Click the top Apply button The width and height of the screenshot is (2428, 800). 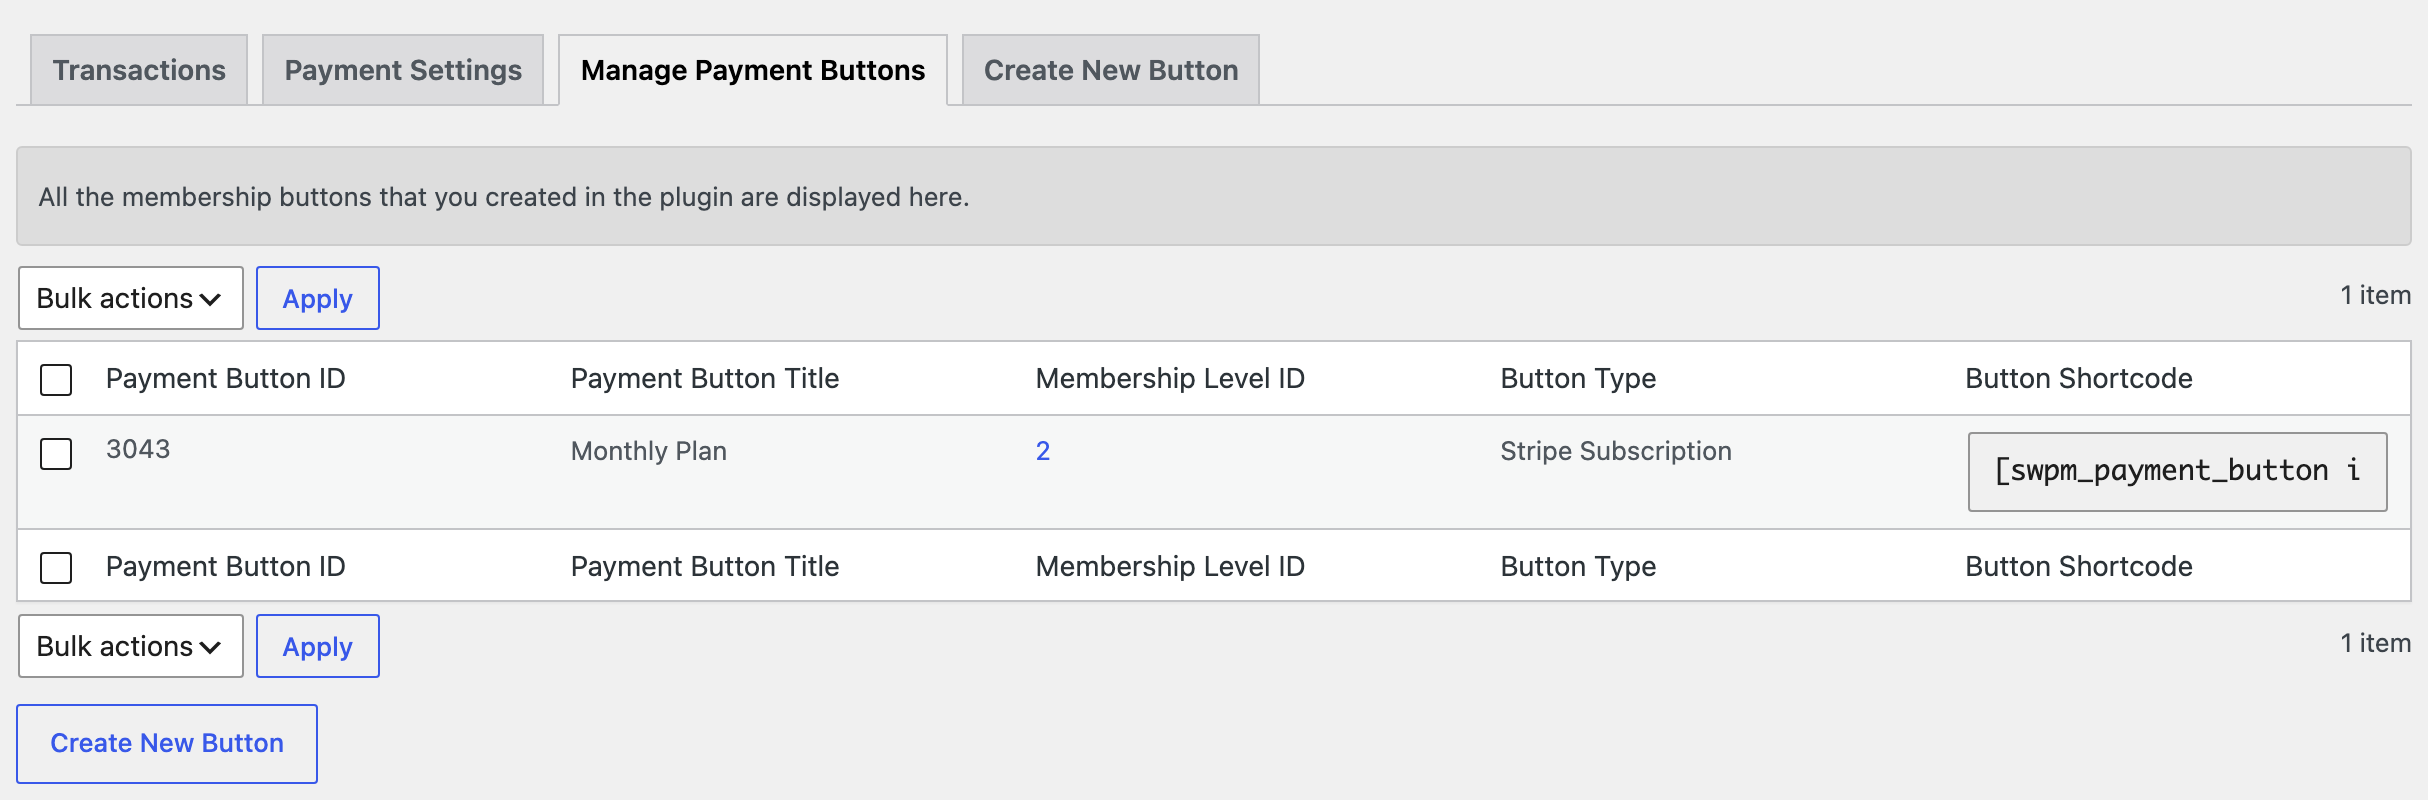(x=318, y=298)
